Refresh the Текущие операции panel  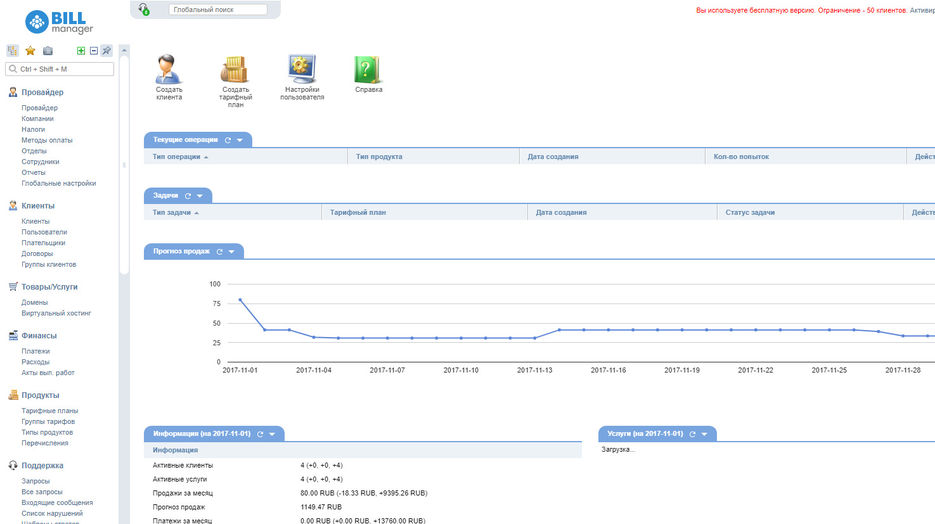tap(227, 140)
